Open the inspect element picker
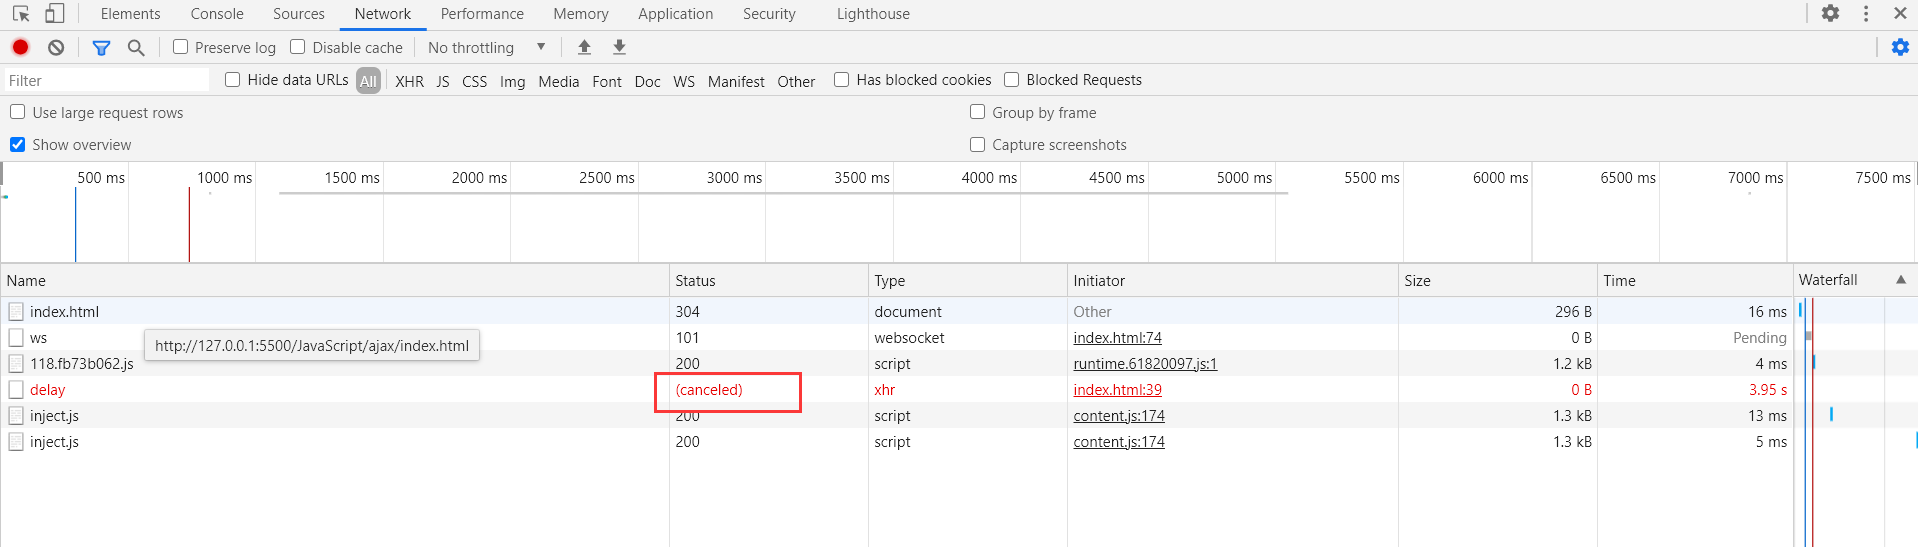This screenshot has width=1918, height=547. [x=21, y=14]
